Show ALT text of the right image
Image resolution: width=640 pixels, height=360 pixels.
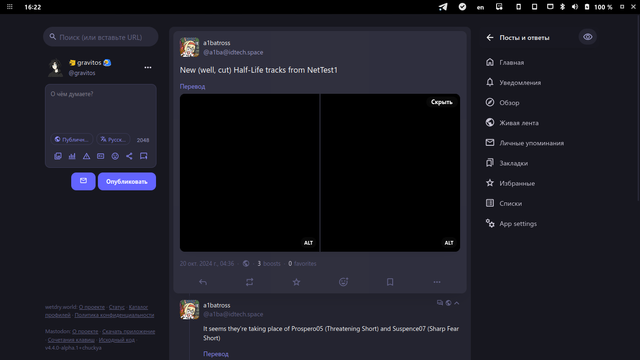point(449,243)
